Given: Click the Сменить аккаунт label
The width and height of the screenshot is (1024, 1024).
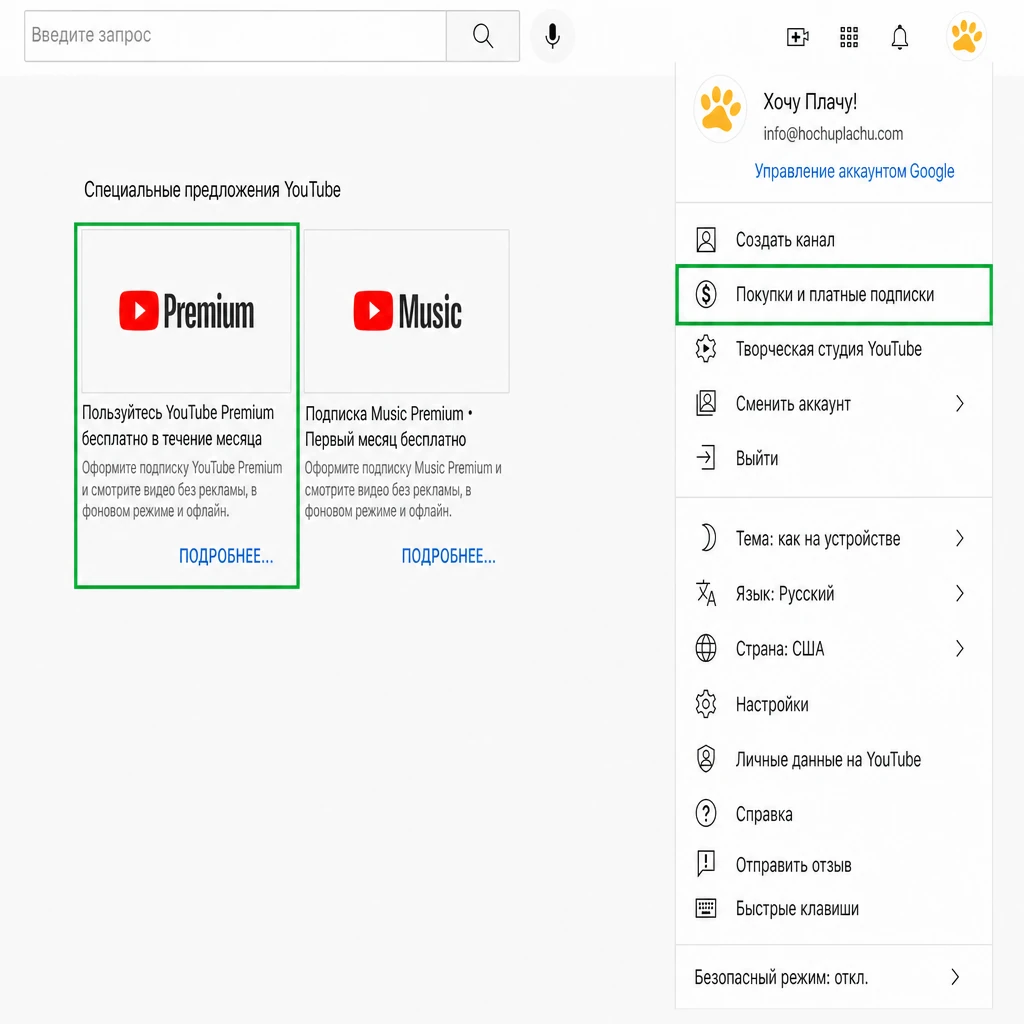Looking at the screenshot, I should [793, 404].
